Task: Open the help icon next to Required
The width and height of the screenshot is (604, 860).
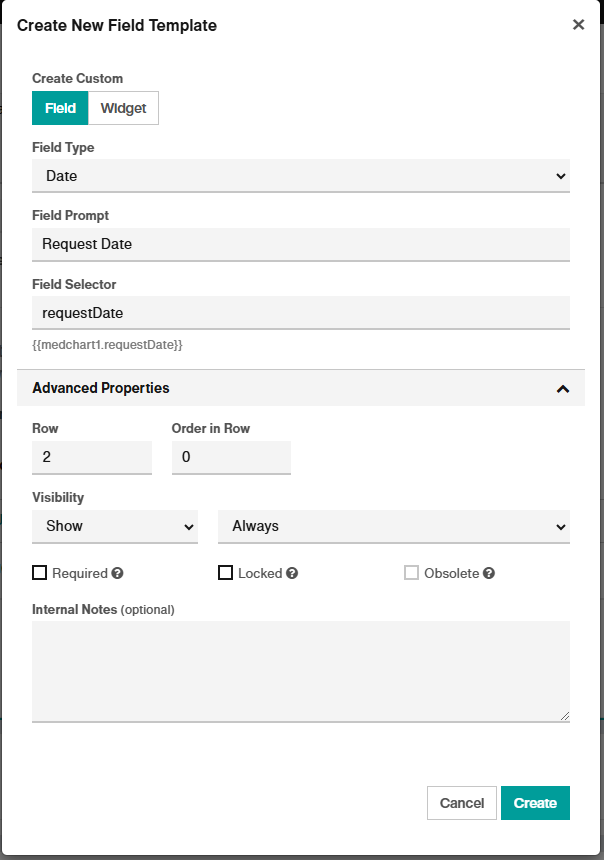Action: tap(117, 573)
